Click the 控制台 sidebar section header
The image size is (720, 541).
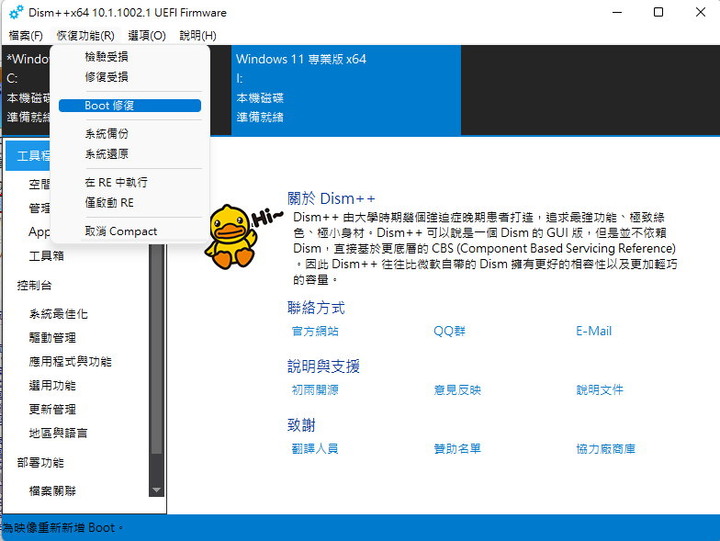coord(34,285)
